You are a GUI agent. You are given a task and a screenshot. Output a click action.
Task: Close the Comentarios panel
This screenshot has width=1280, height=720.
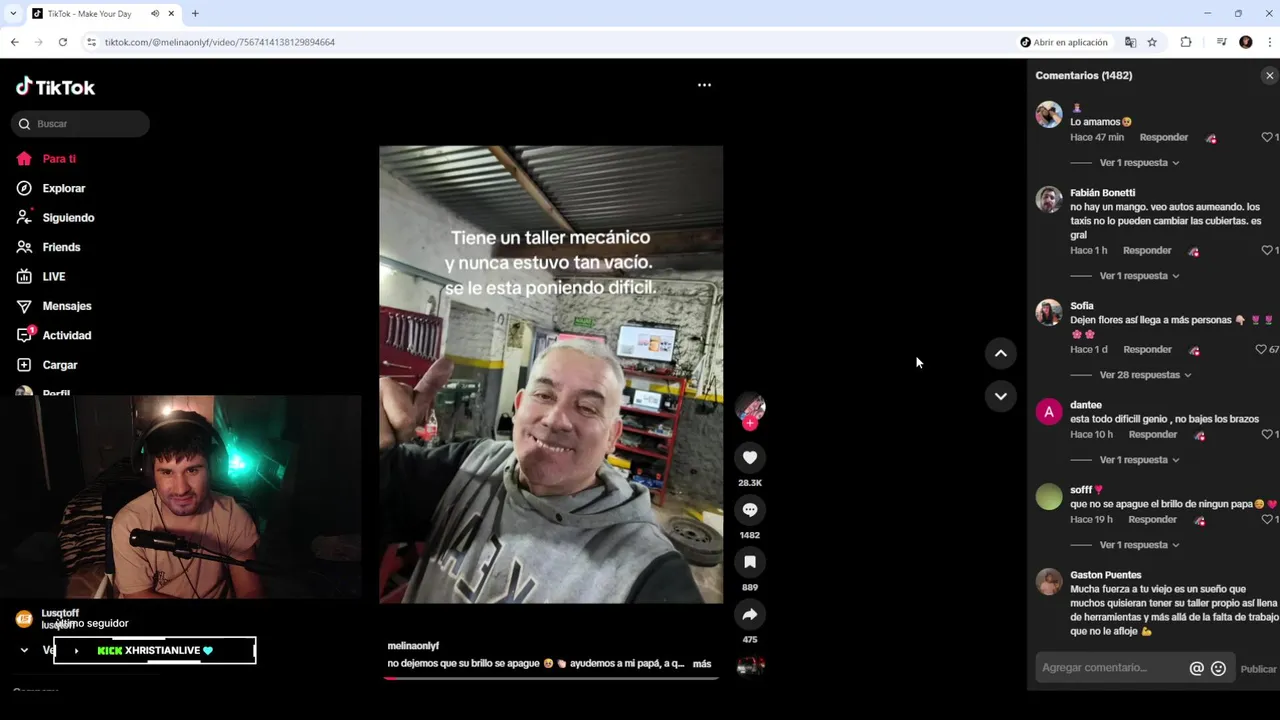(1270, 76)
